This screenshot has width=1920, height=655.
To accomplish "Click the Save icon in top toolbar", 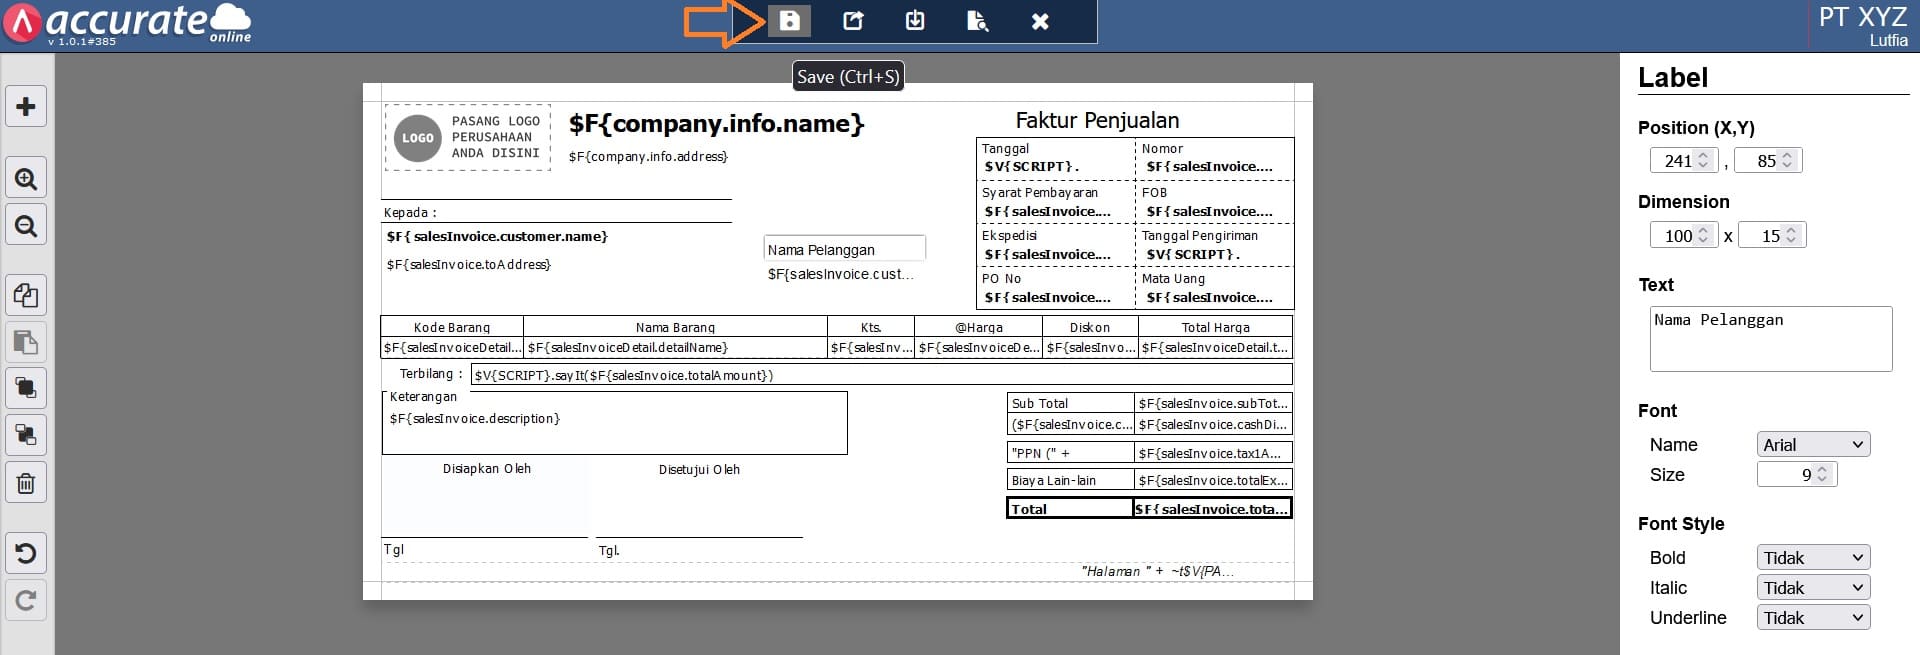I will (x=789, y=21).
